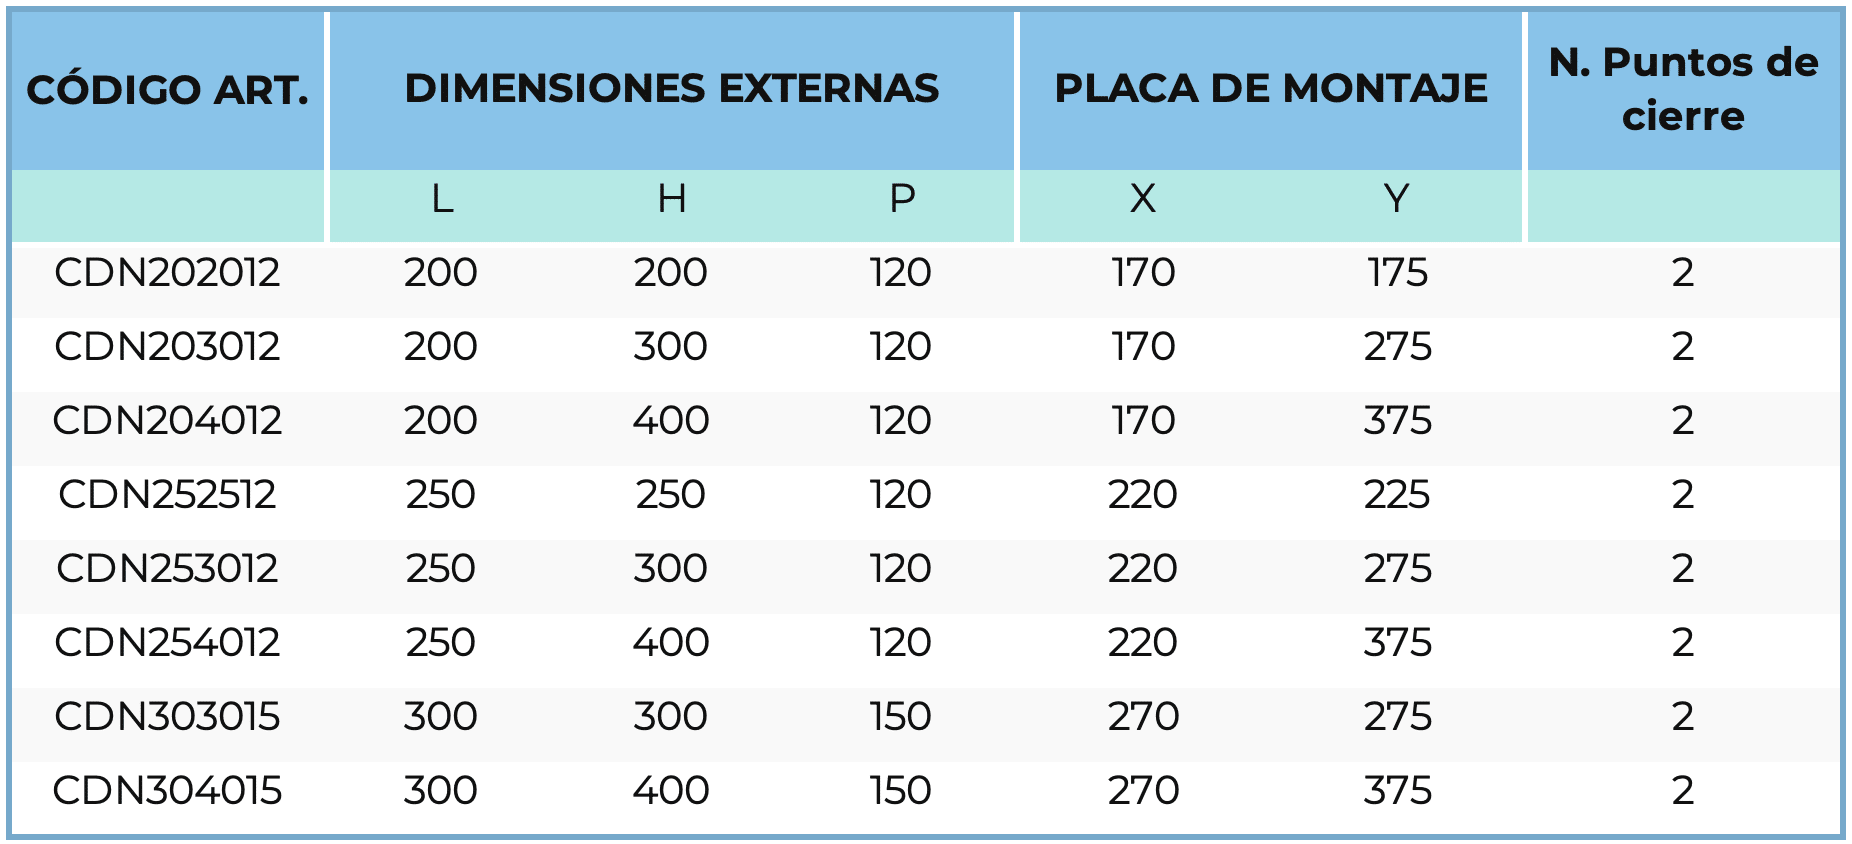This screenshot has width=1852, height=844.
Task: Click article code CDN202012
Action: pyautogui.click(x=167, y=273)
